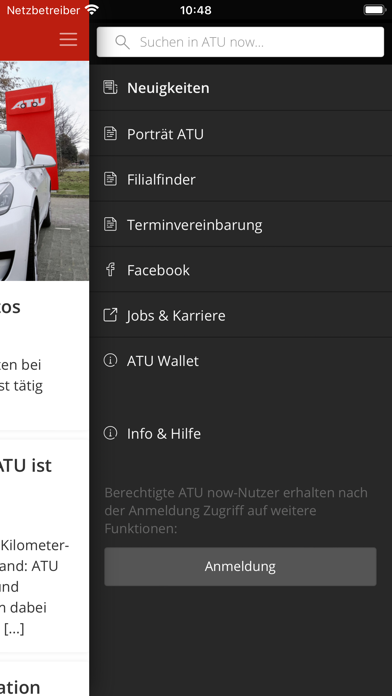
Task: Tap the WiFi status icon
Action: tap(92, 10)
